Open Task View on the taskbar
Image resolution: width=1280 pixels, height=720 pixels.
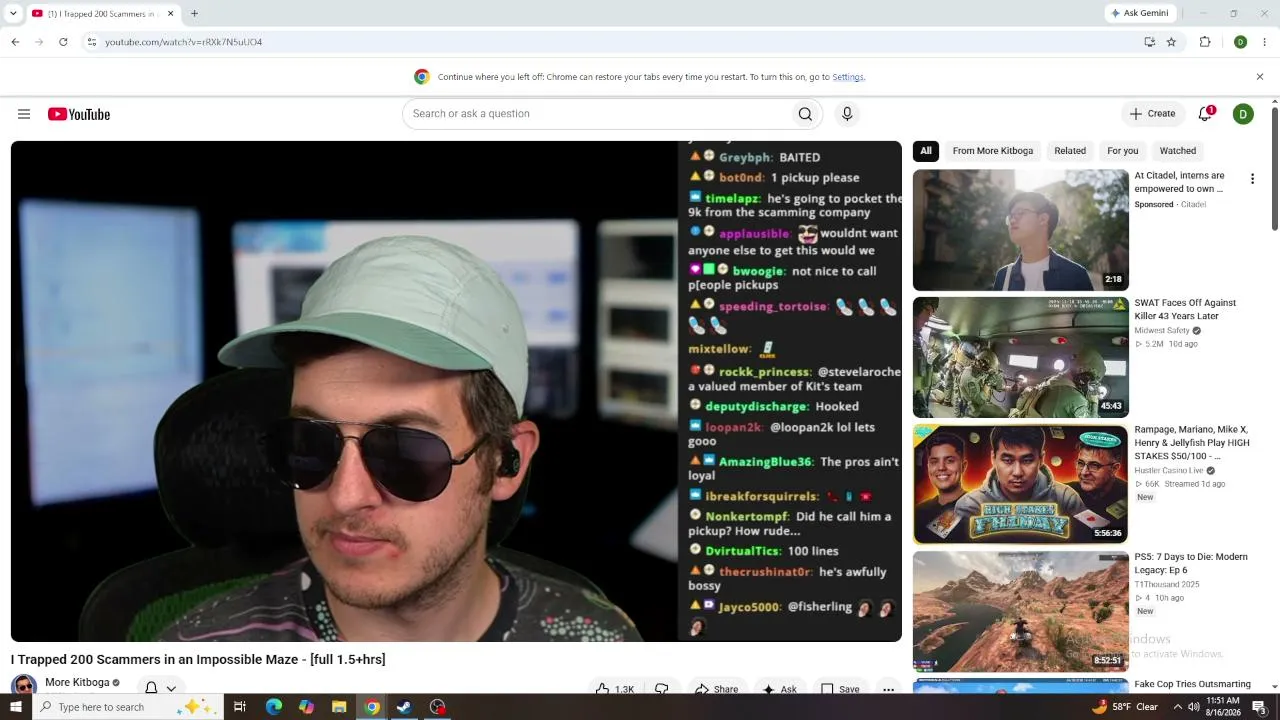[x=240, y=707]
